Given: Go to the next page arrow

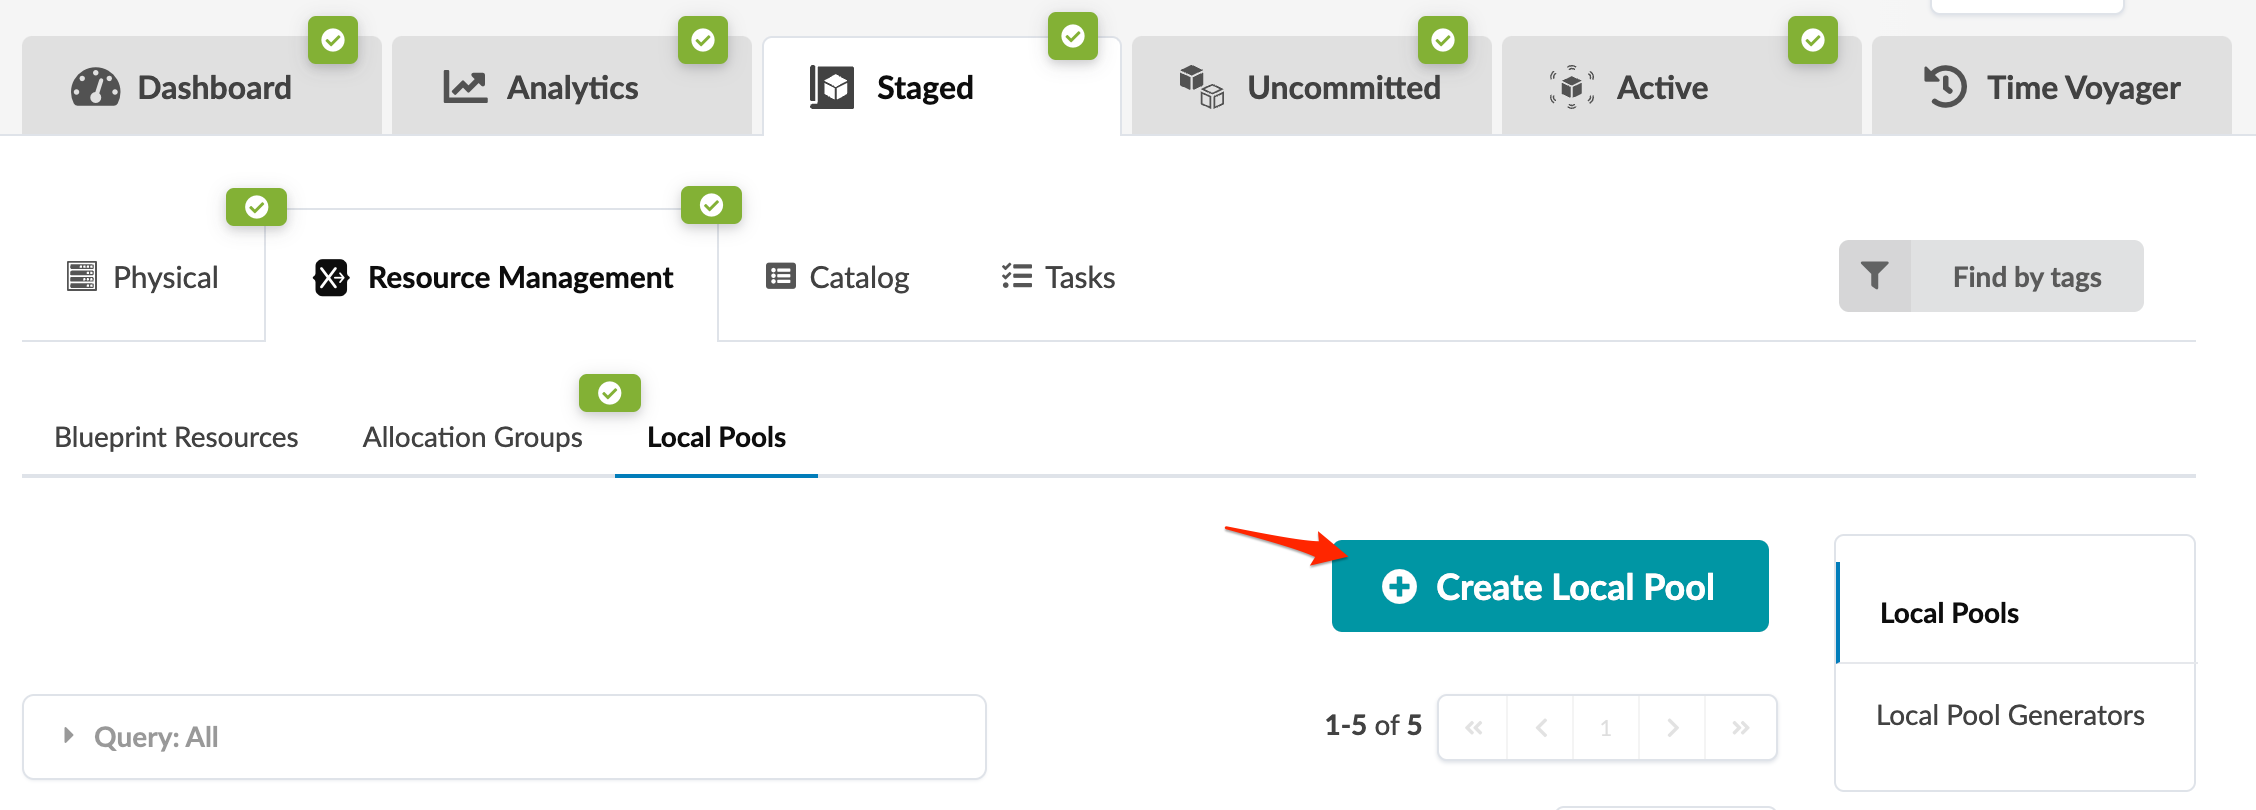Looking at the screenshot, I should coord(1672,728).
